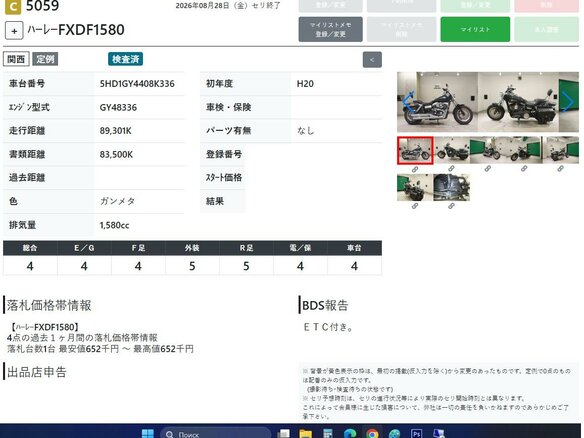Click the taskbar search box Поиск

216,434
